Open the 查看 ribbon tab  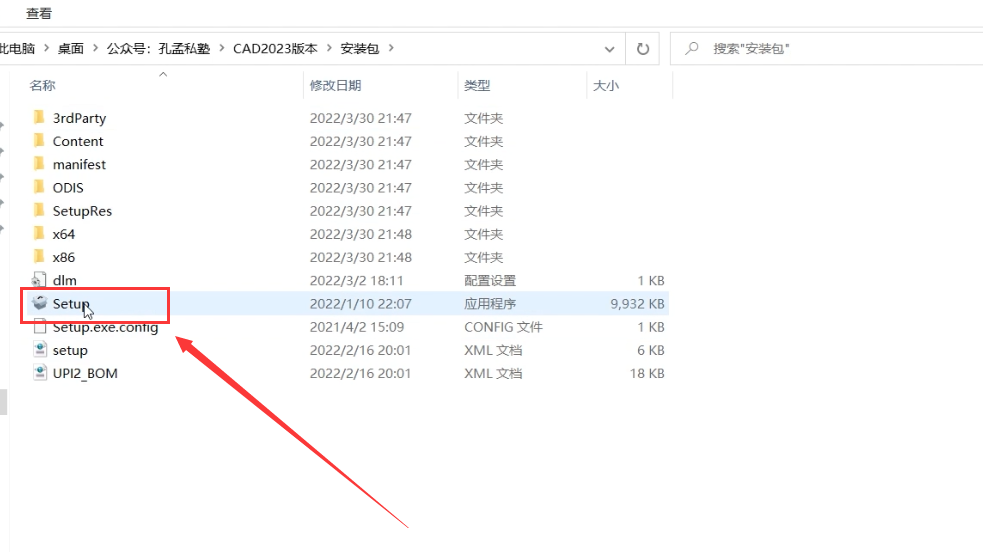point(39,13)
